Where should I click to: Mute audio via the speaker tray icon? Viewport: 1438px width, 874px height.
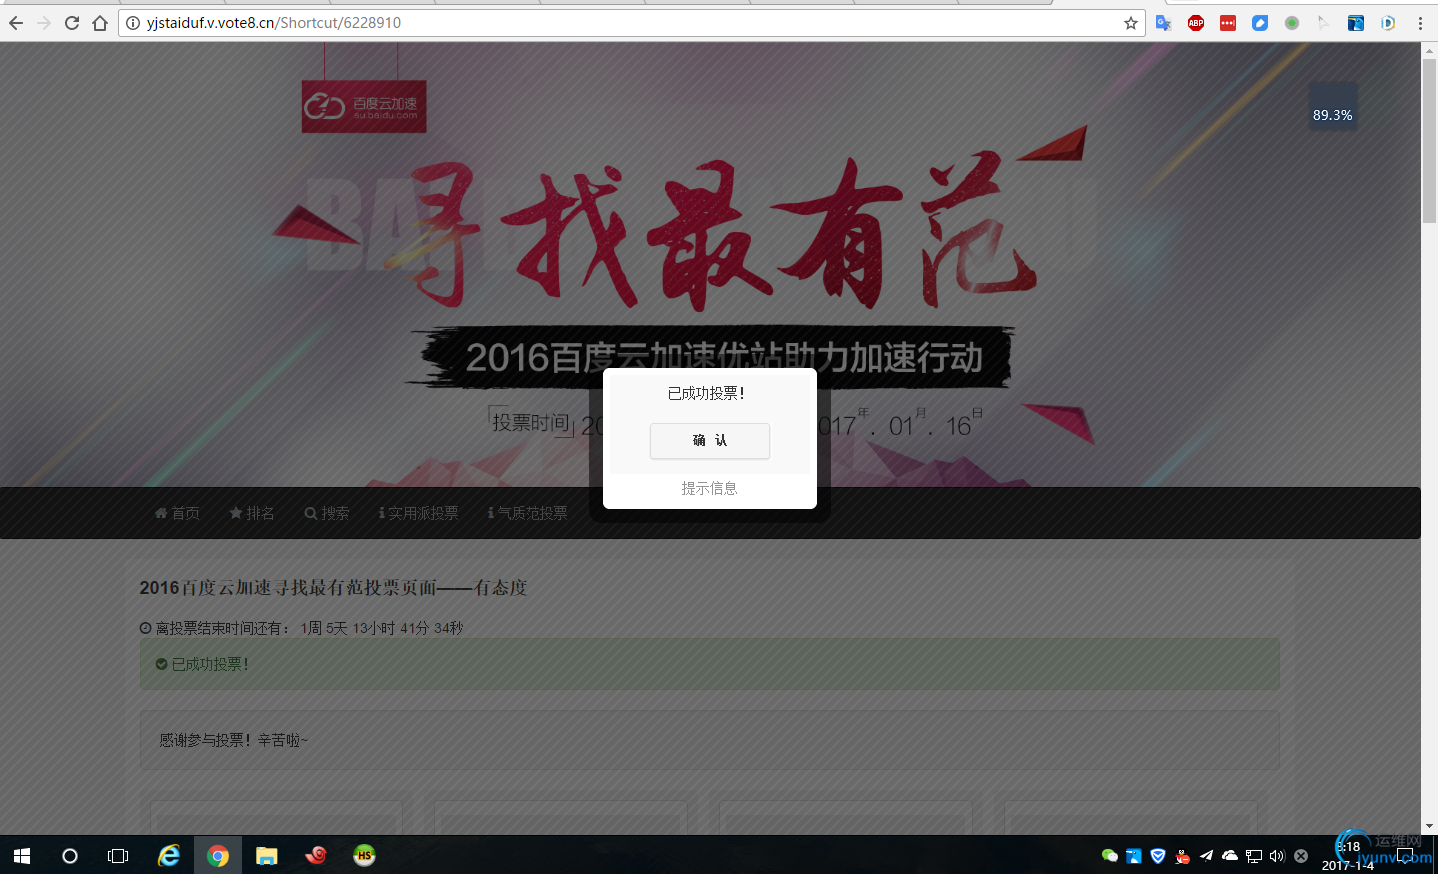click(1277, 856)
